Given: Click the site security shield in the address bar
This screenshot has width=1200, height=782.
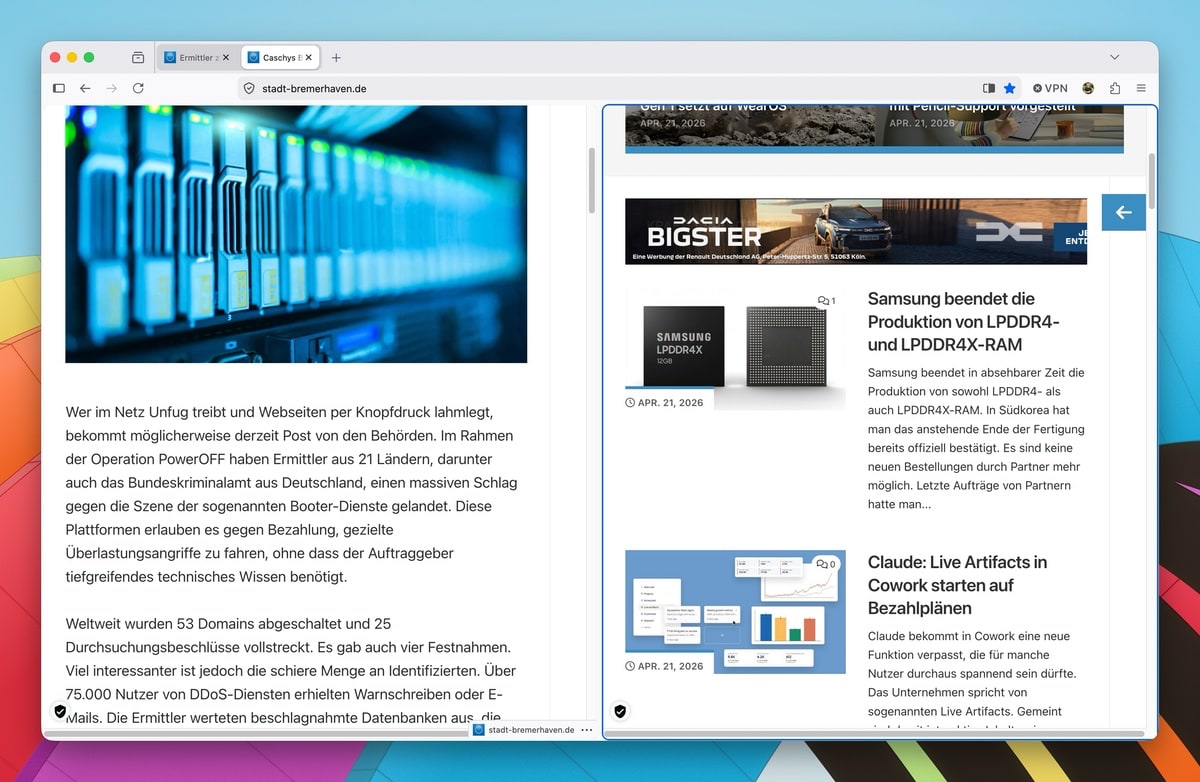Looking at the screenshot, I should [x=249, y=88].
